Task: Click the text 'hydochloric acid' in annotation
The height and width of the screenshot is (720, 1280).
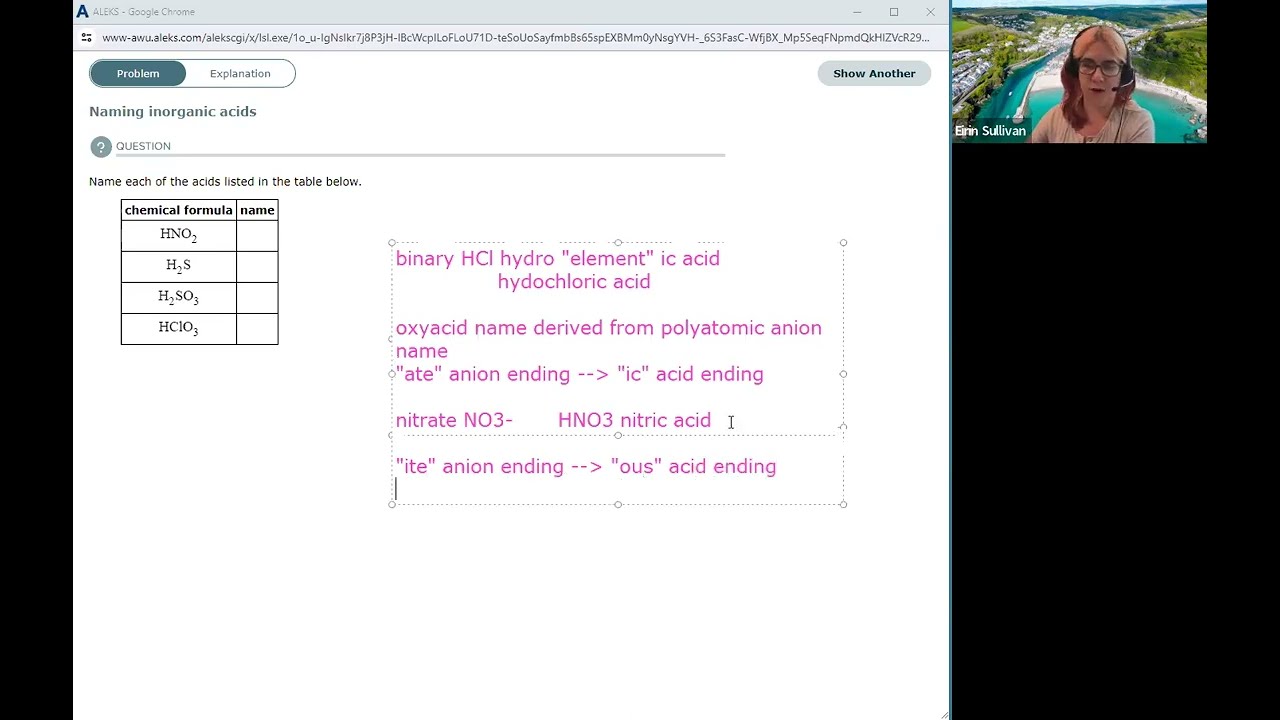Action: pos(574,282)
